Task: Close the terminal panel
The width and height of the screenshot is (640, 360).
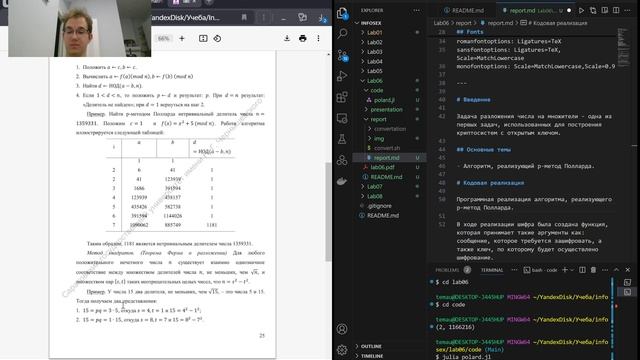Action: coord(628,270)
